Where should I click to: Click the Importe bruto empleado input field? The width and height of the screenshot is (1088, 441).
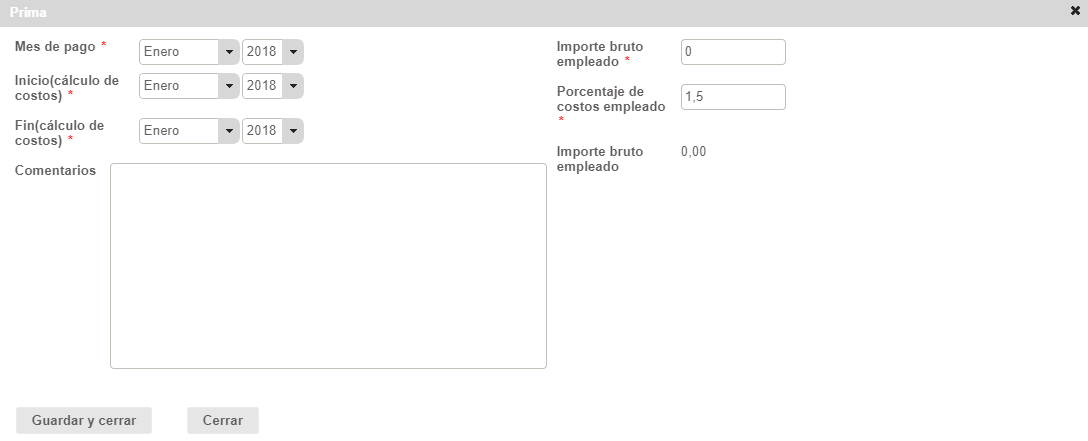[733, 52]
